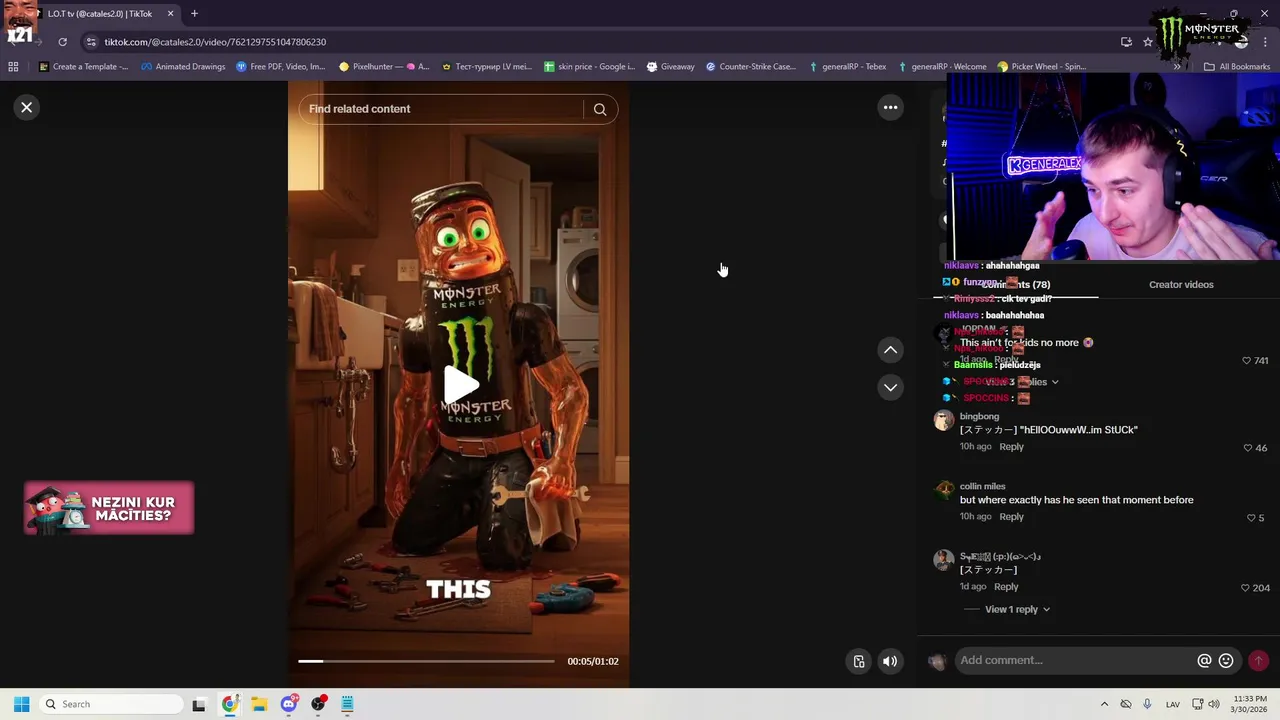Viewport: 1280px width, 720px height.
Task: Toggle the auto-scroll icon beside volume
Action: 858,661
